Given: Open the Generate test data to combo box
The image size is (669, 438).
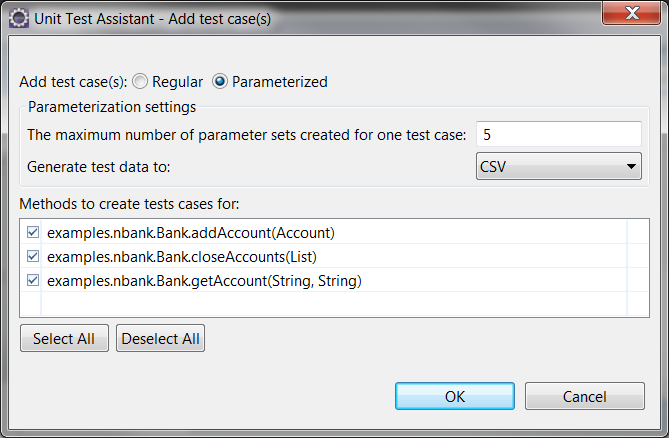Looking at the screenshot, I should click(558, 166).
